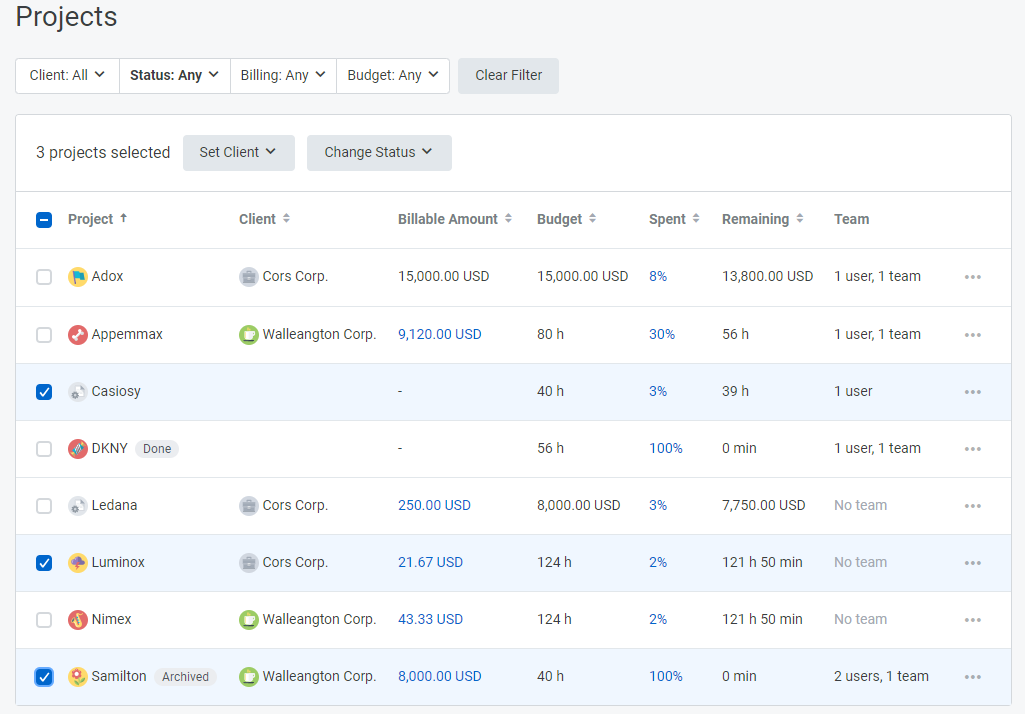Click the Walleangton Corp. icon in the Appemmax row
This screenshot has height=714, width=1025.
(x=248, y=335)
